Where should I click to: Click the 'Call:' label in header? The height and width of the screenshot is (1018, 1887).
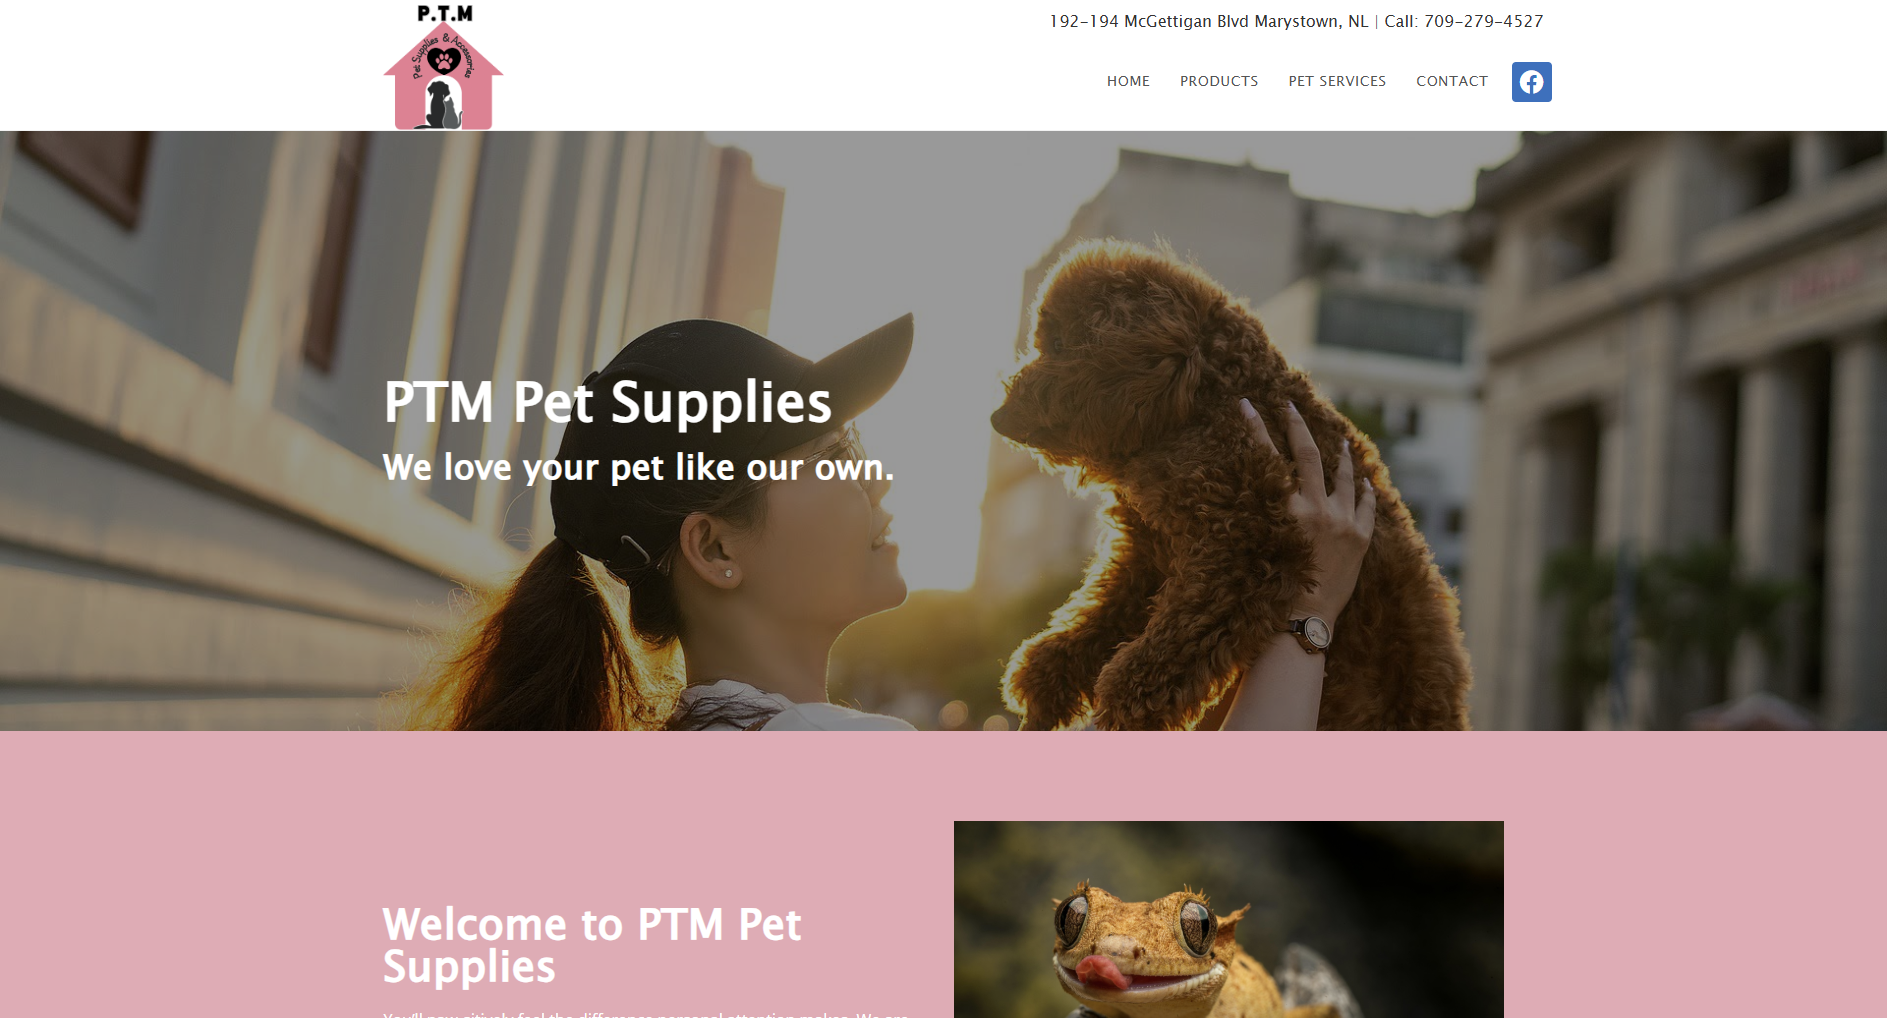1401,21
